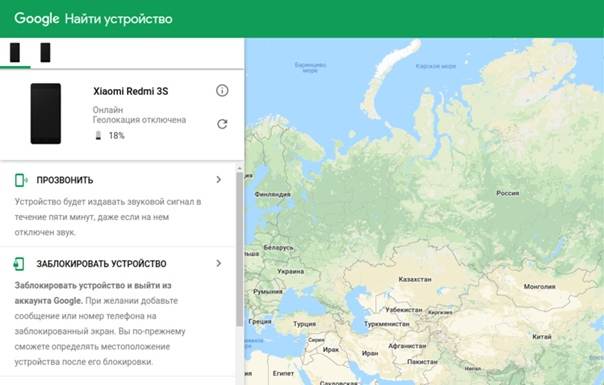
Task: Click the Египет label on the map
Action: [x=283, y=373]
